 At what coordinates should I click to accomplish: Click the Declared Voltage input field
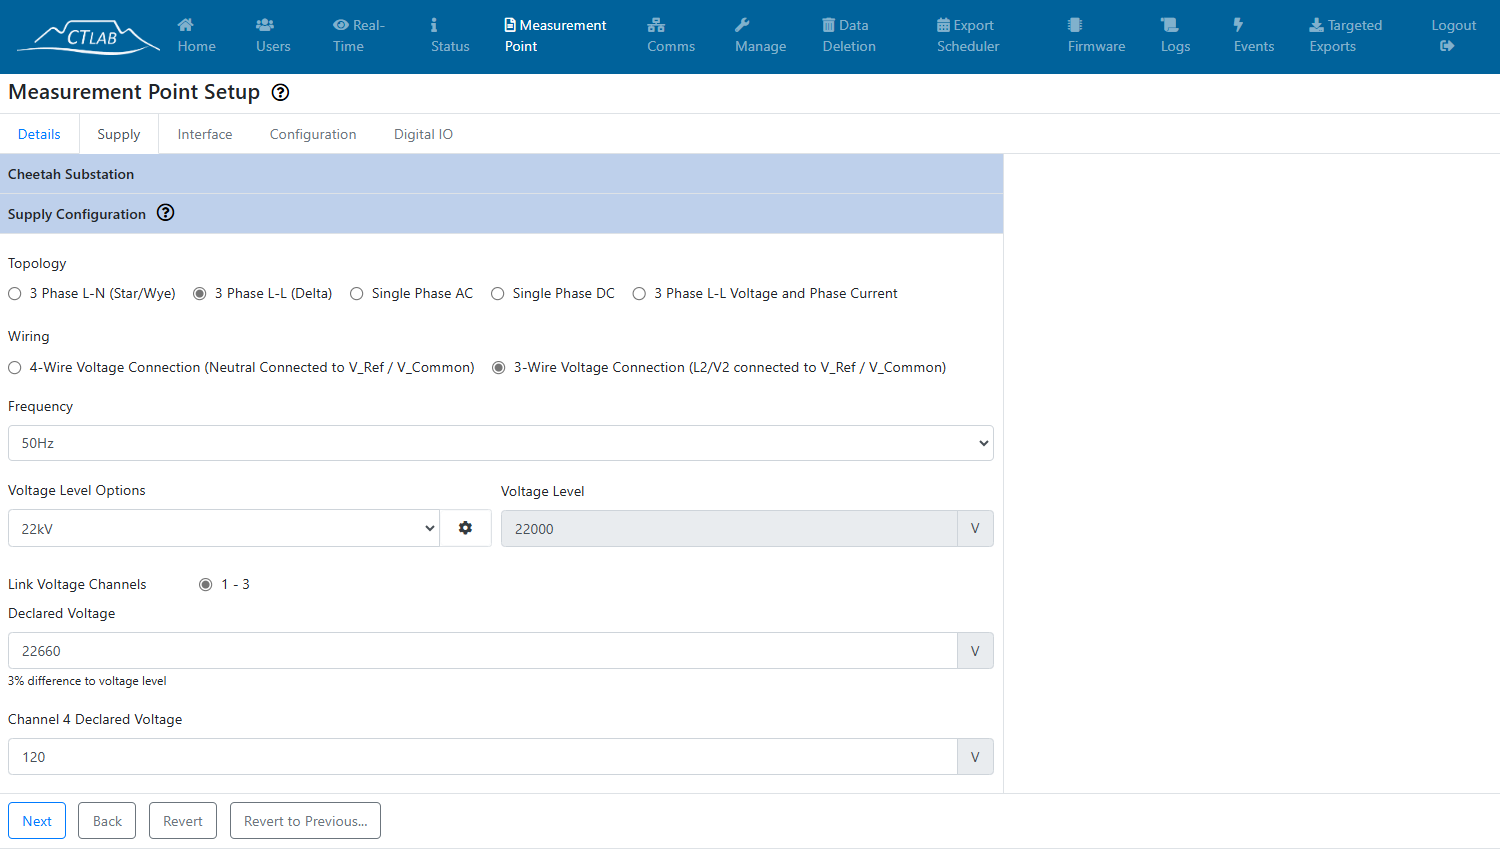(483, 651)
